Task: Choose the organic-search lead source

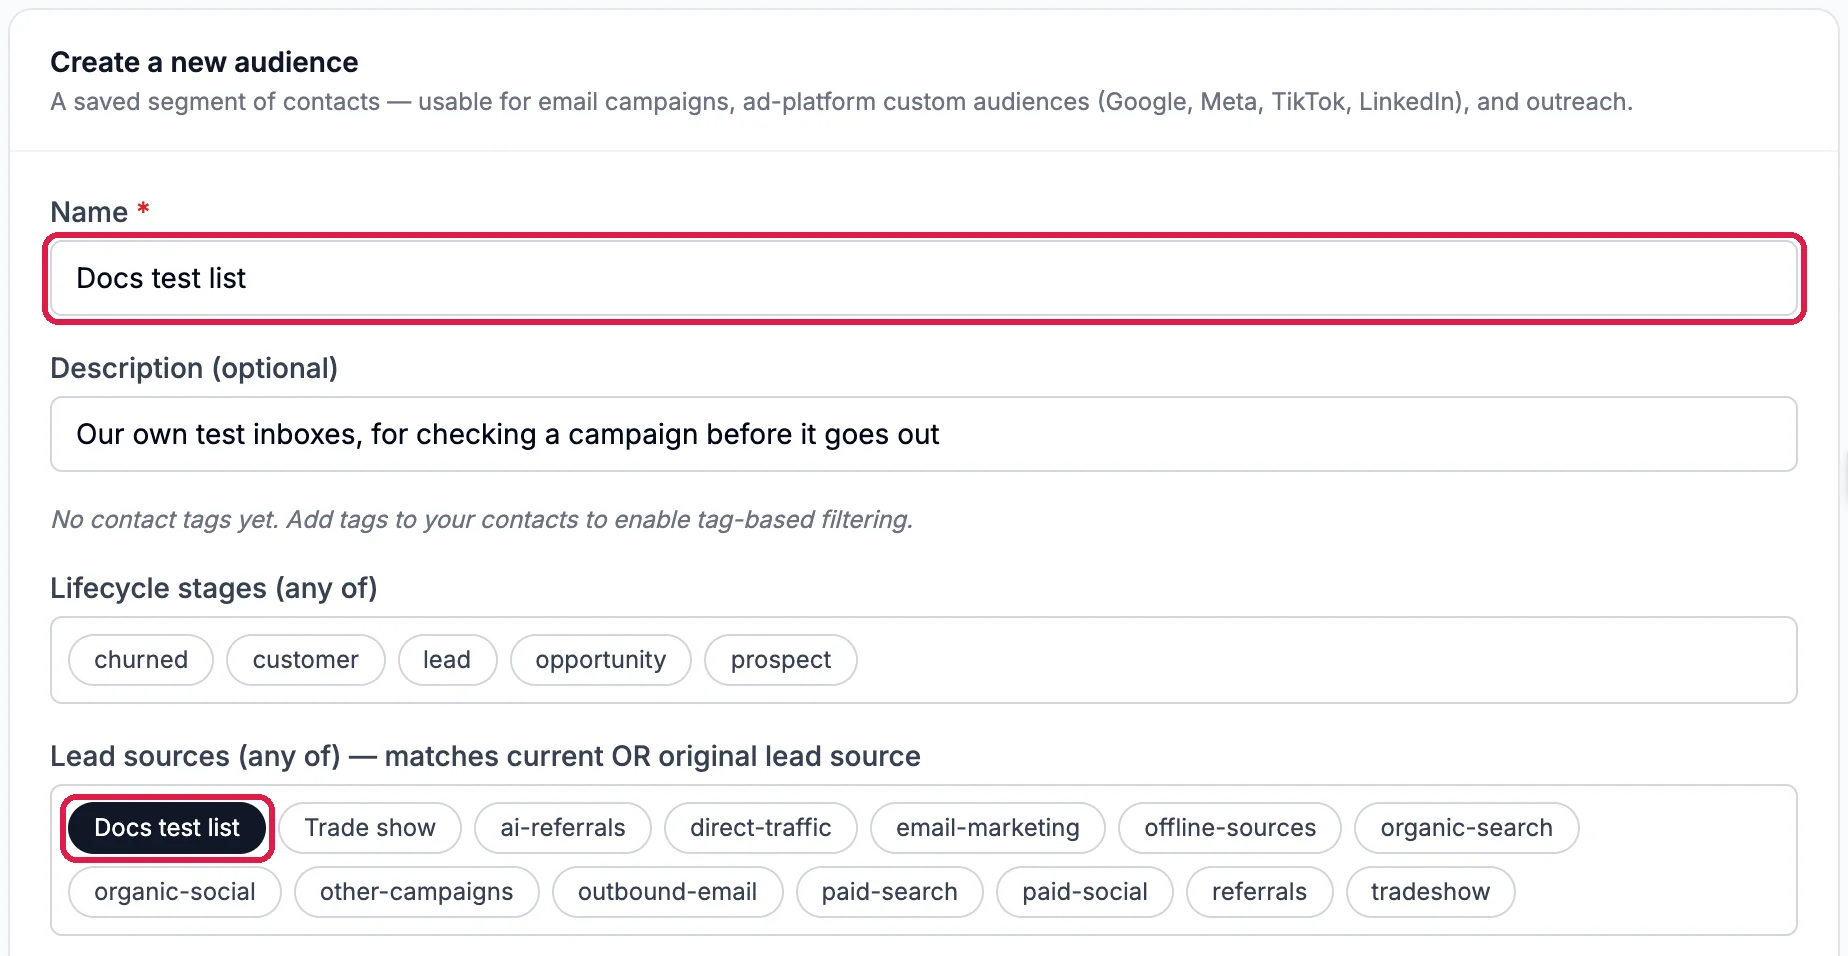Action: [1467, 828]
